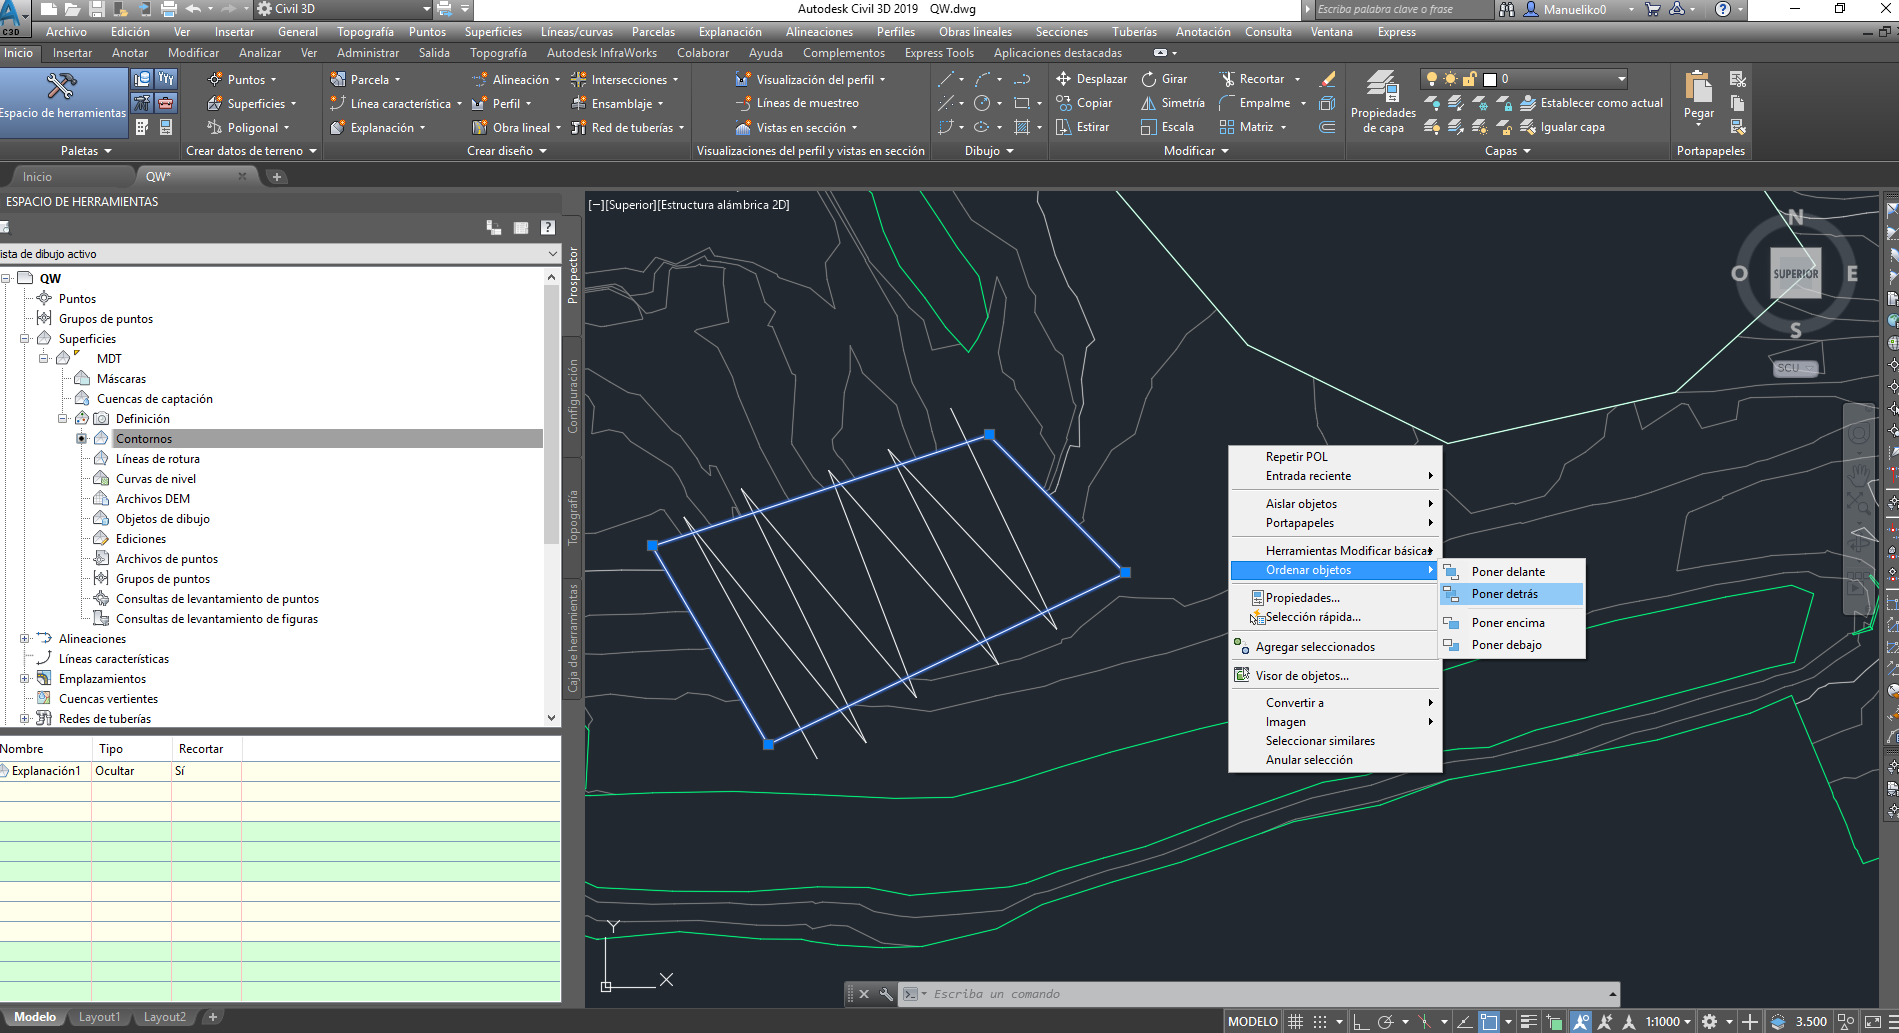
Task: Pick the Estirar stretch tool
Action: point(1083,127)
